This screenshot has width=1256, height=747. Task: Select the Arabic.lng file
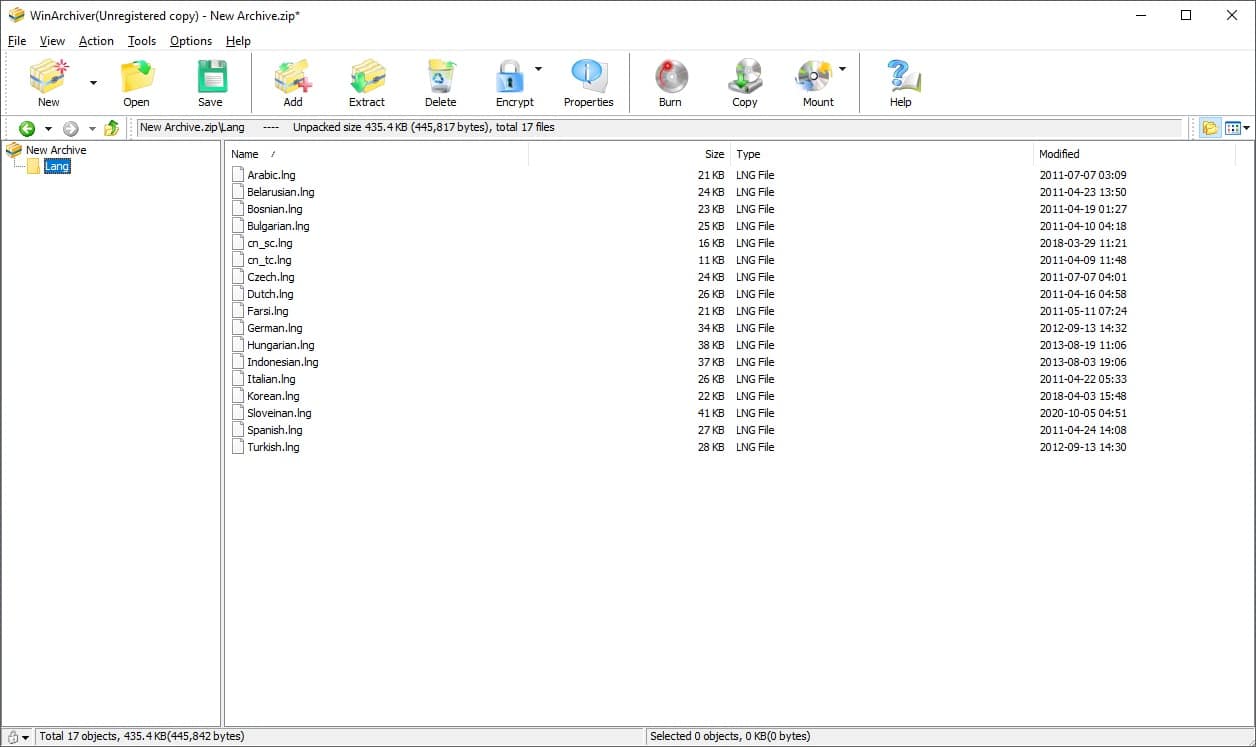tap(271, 175)
